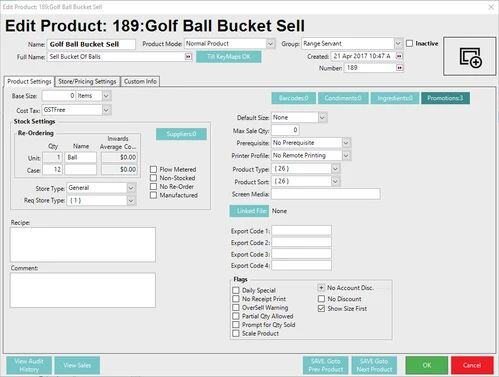Click the Export Code 3 field
Viewport: 499px width, 377px height.
pos(301,254)
